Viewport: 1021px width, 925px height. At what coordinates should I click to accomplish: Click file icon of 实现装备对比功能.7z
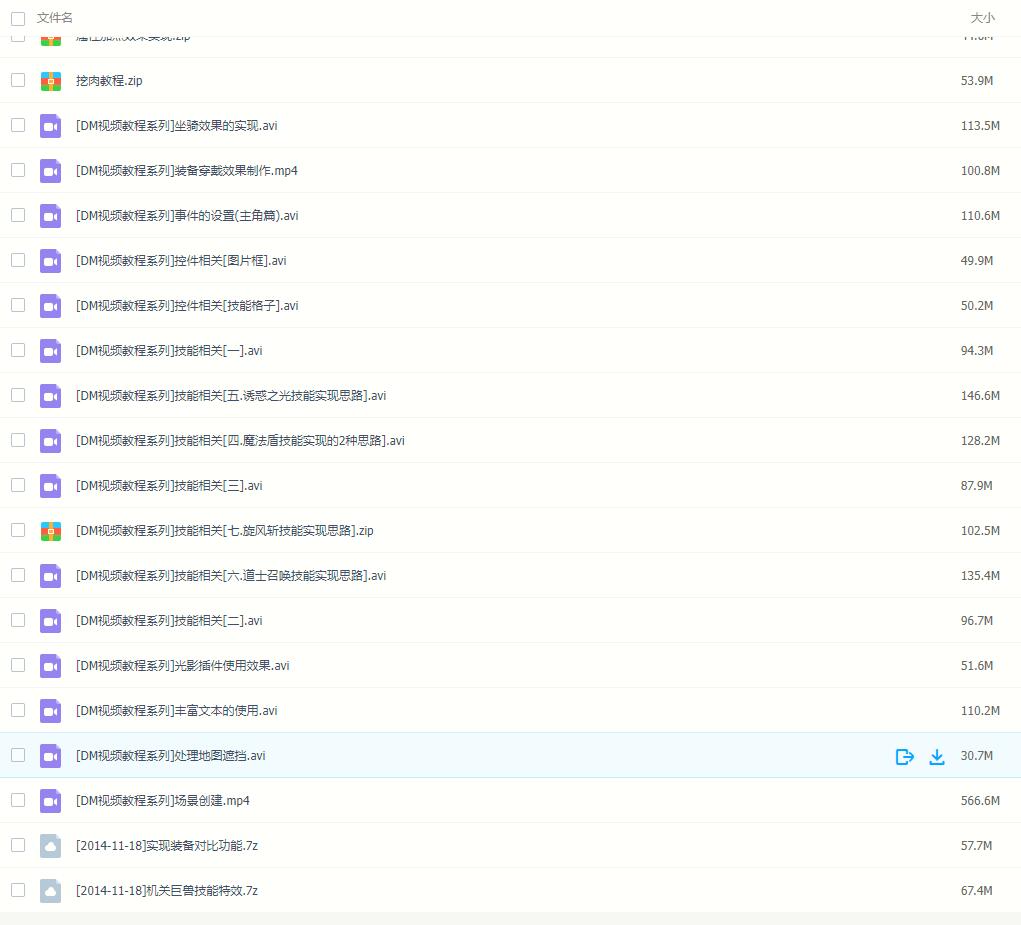tap(51, 845)
